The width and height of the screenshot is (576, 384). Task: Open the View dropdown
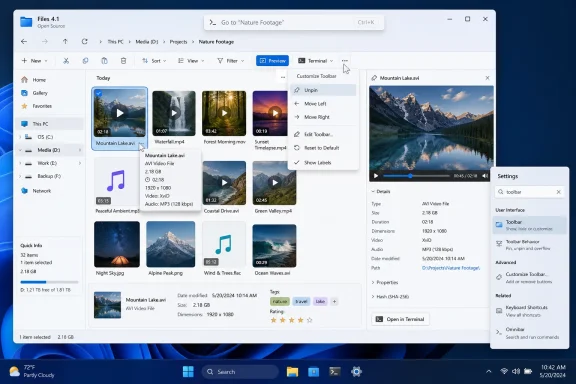(x=191, y=61)
